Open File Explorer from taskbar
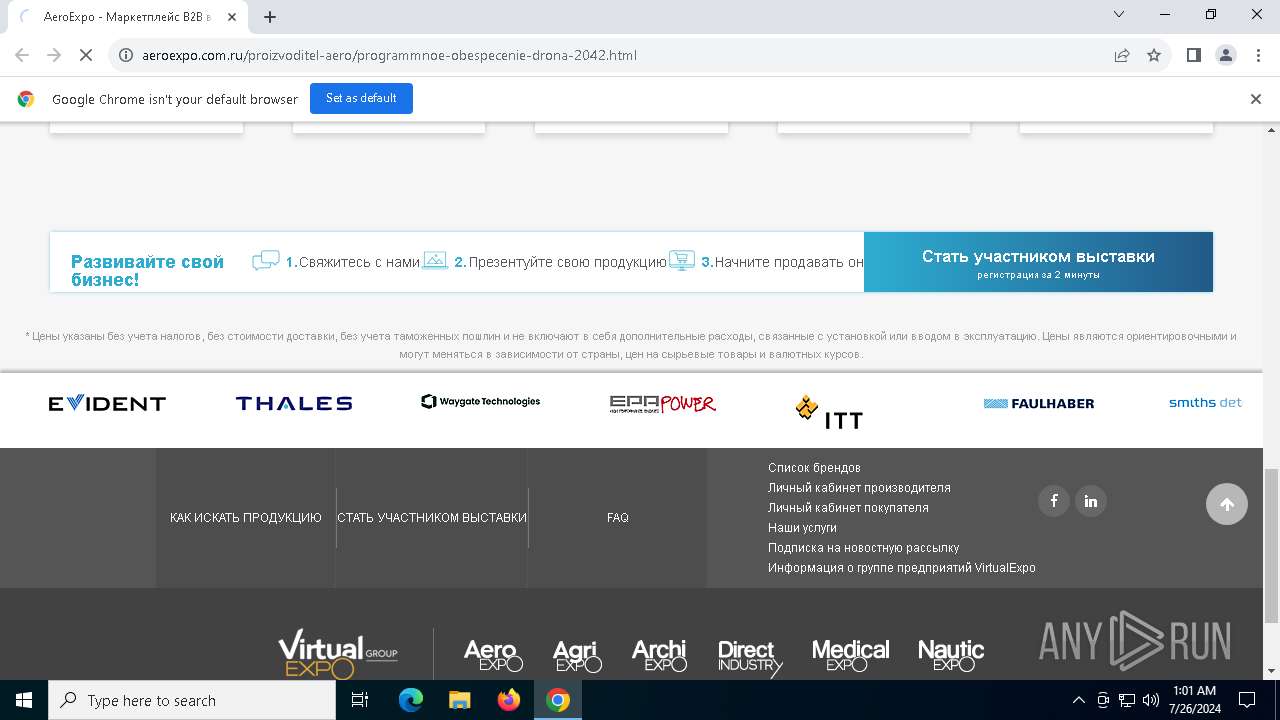Image resolution: width=1280 pixels, height=720 pixels. pos(460,700)
